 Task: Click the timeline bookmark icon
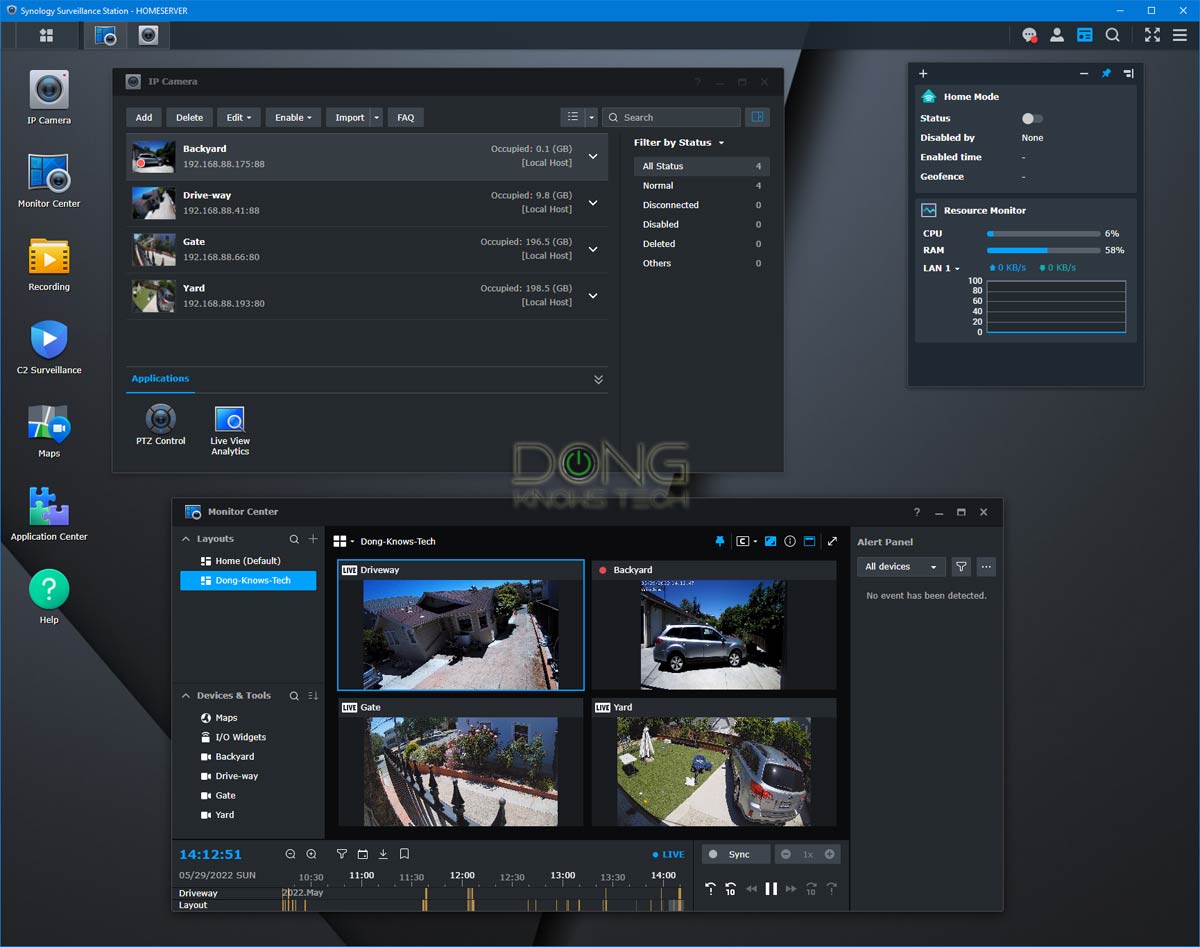[404, 854]
